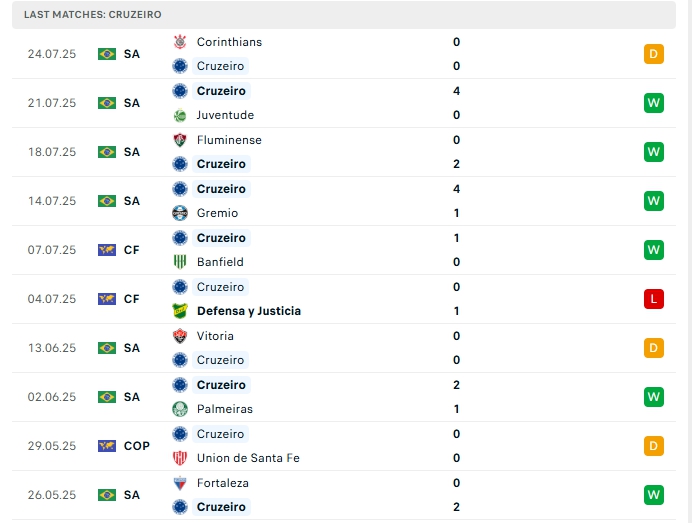Click the red loss badge for Defensa match
Image resolution: width=692 pixels, height=523 pixels.
[654, 299]
